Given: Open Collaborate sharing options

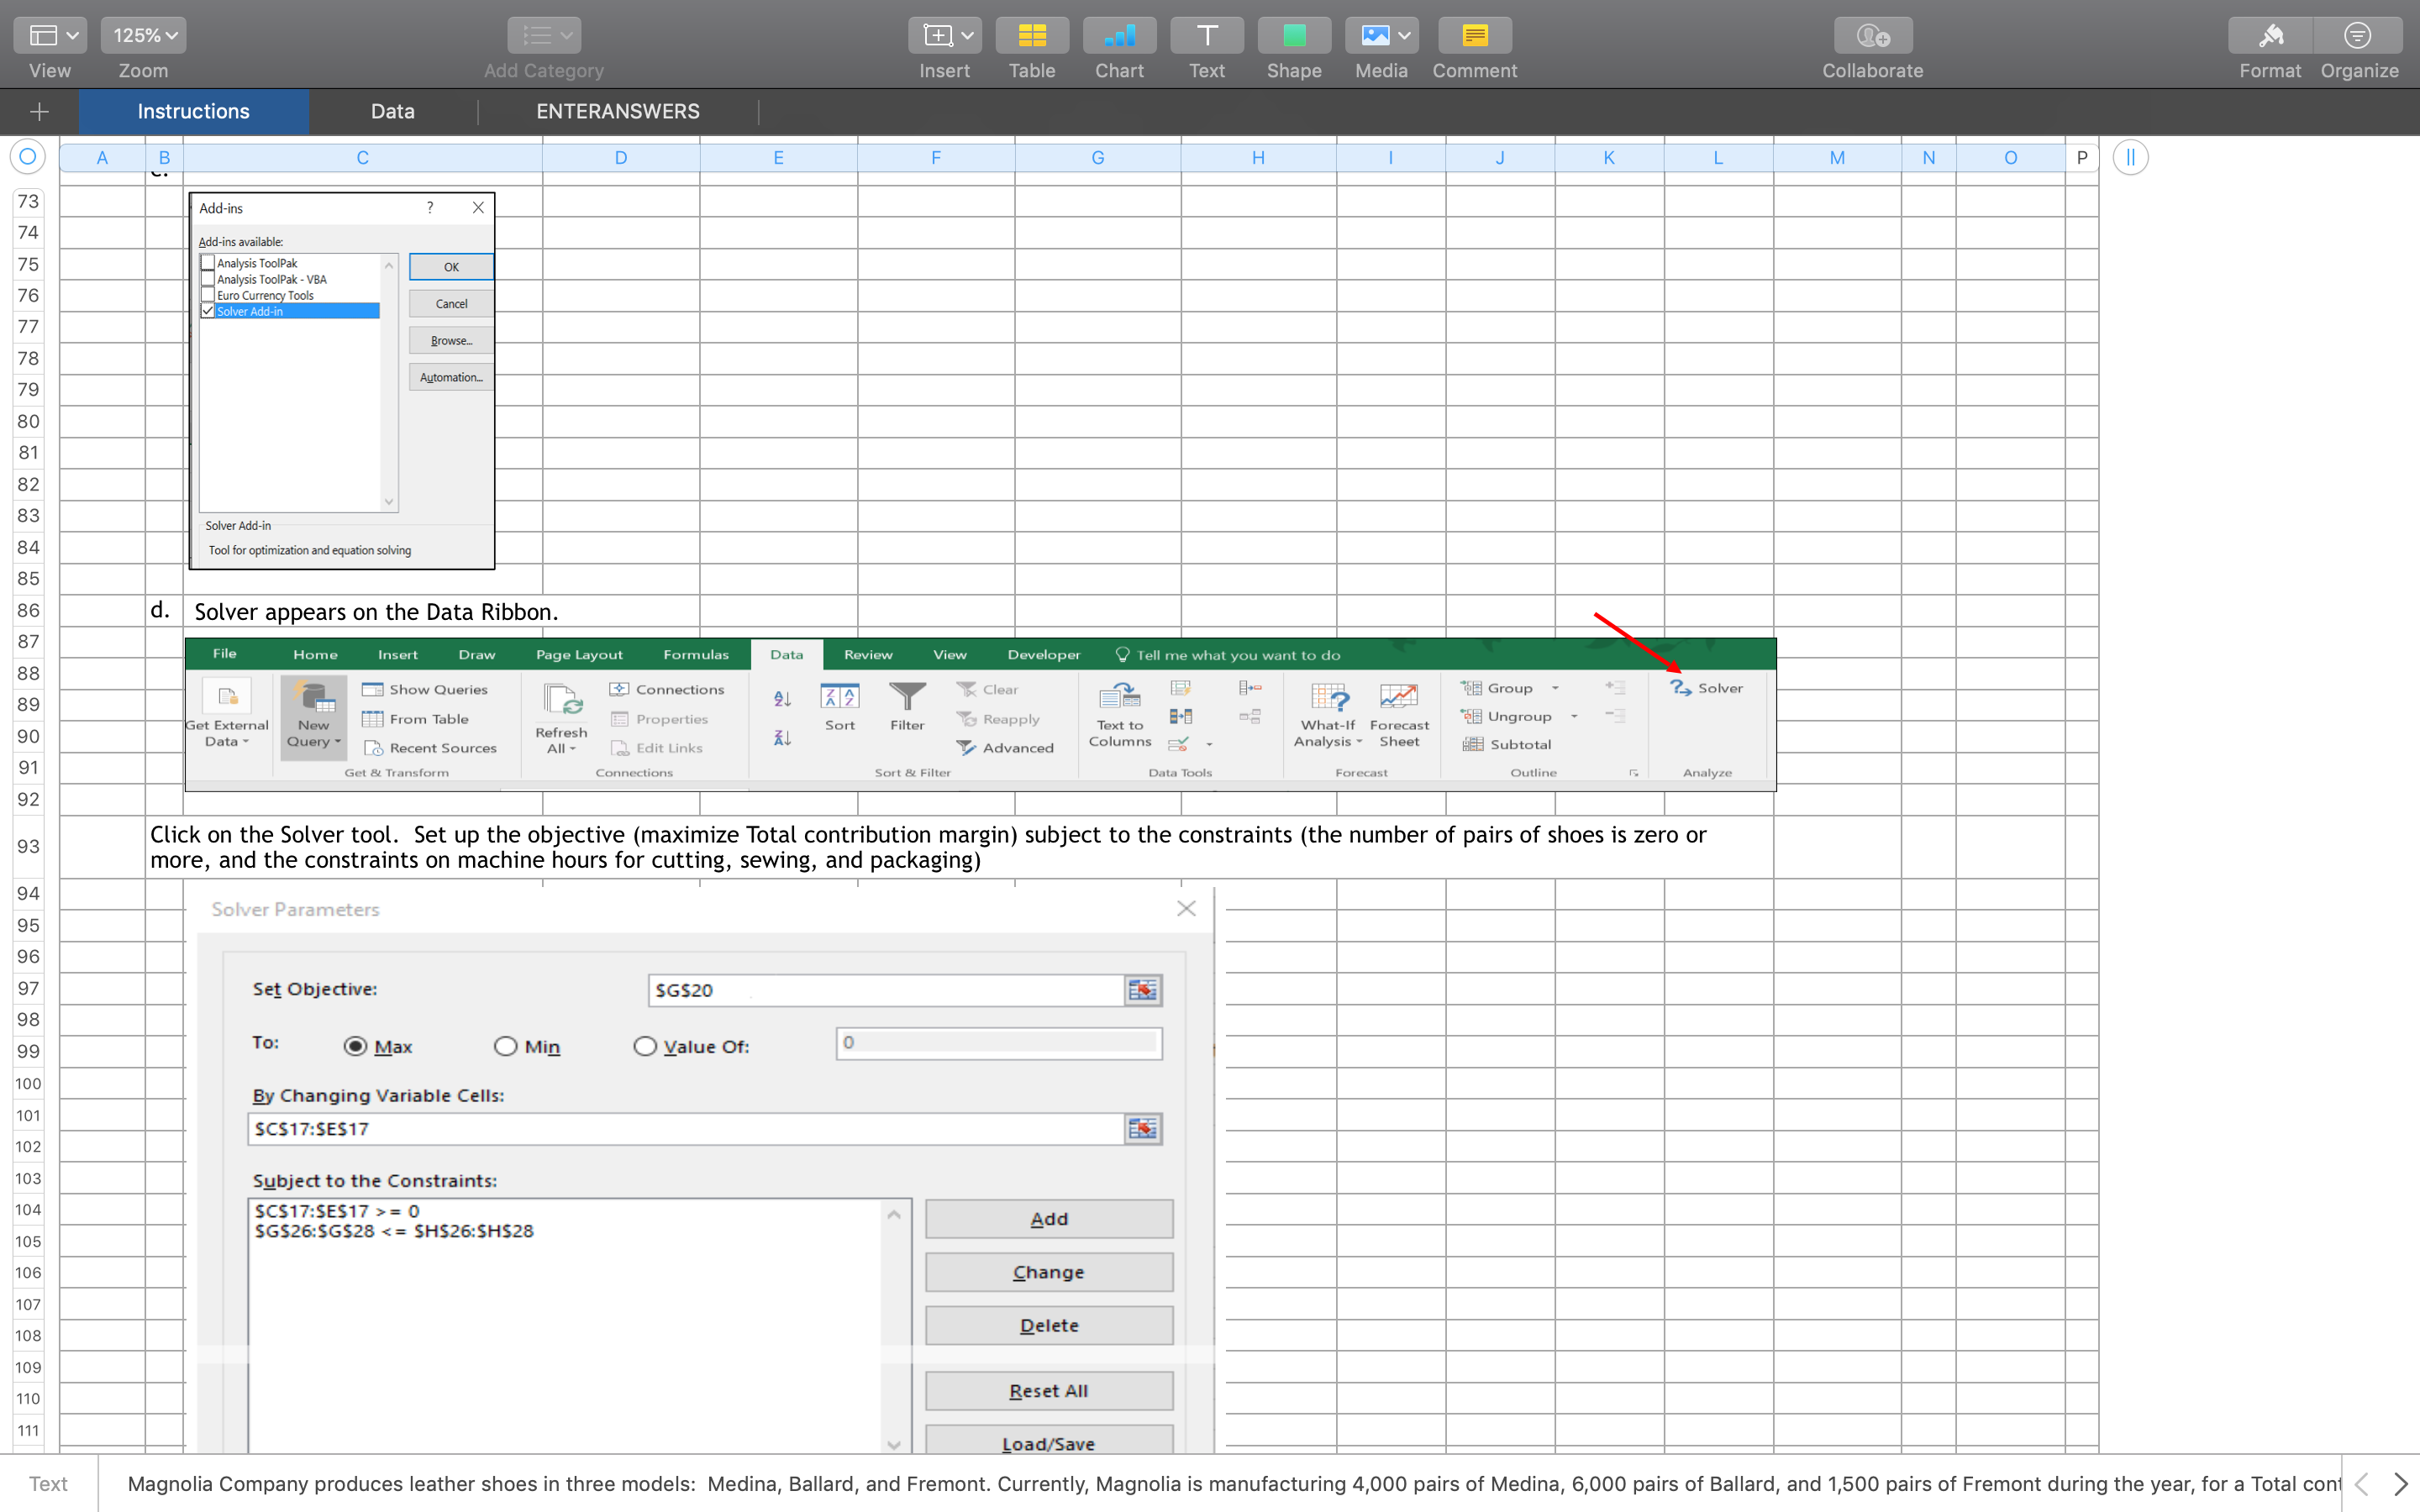Looking at the screenshot, I should coord(1871,35).
